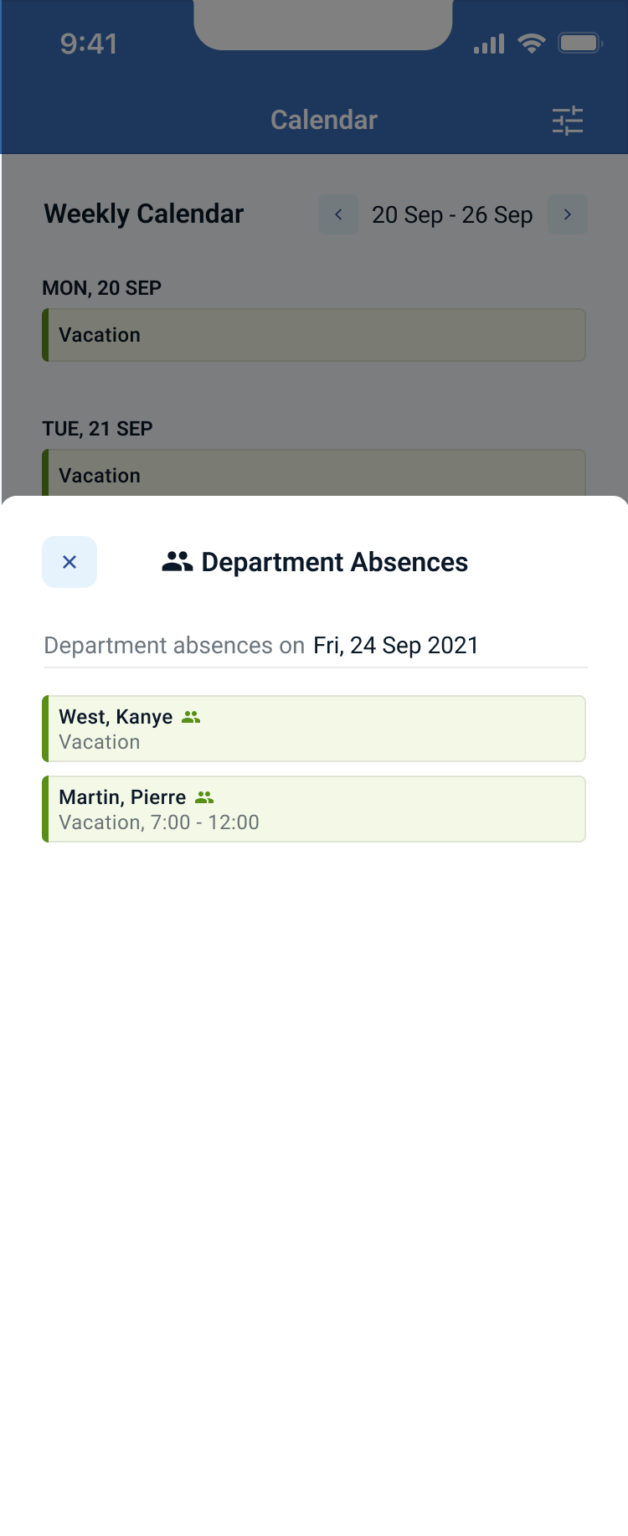This screenshot has width=628, height=1536.
Task: Click the group icon beside Martin, Pierre
Action: click(205, 796)
